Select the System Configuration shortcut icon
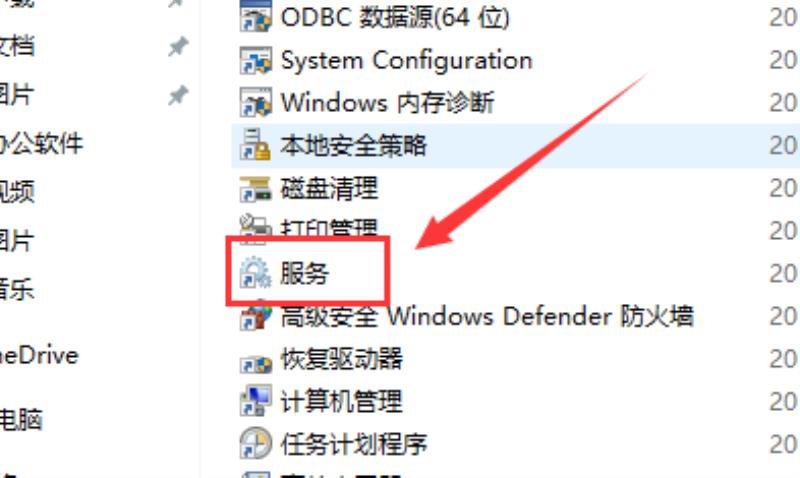The width and height of the screenshot is (800, 478). tap(256, 60)
